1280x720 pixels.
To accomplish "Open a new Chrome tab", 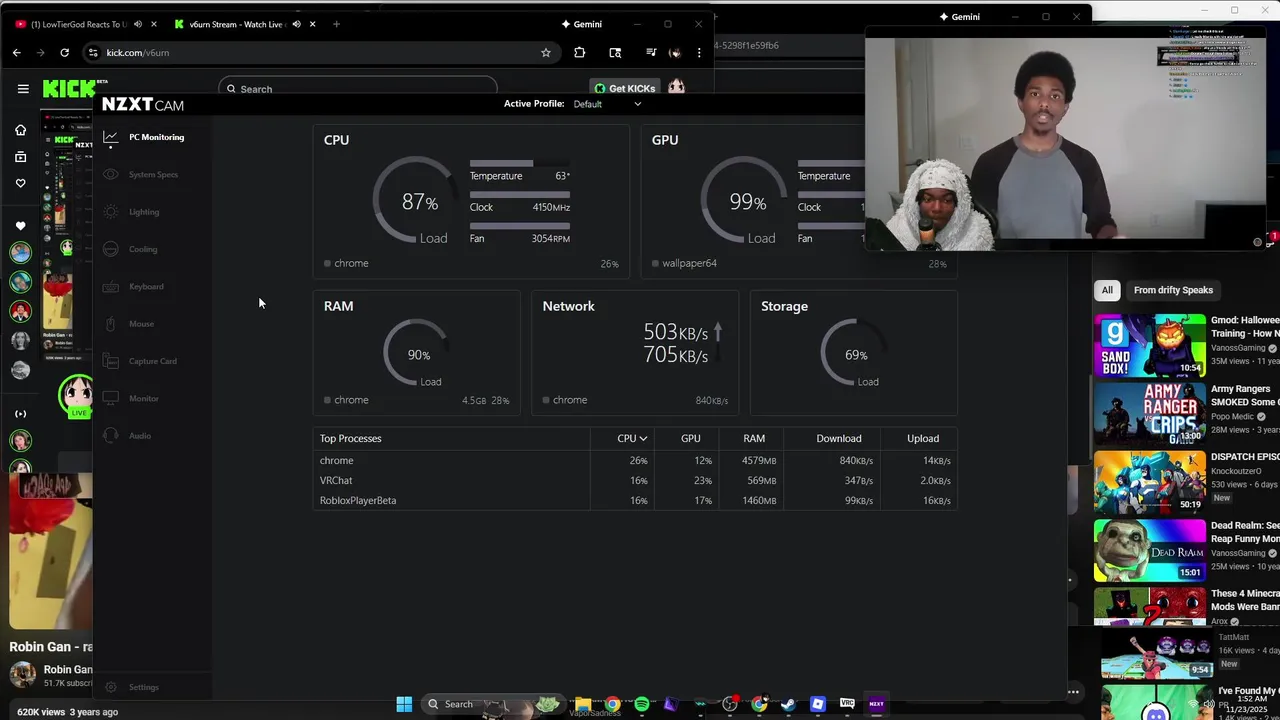I will [x=336, y=24].
